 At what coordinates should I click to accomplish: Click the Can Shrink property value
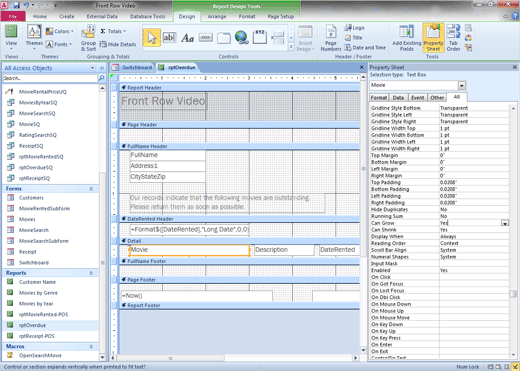[x=474, y=230]
